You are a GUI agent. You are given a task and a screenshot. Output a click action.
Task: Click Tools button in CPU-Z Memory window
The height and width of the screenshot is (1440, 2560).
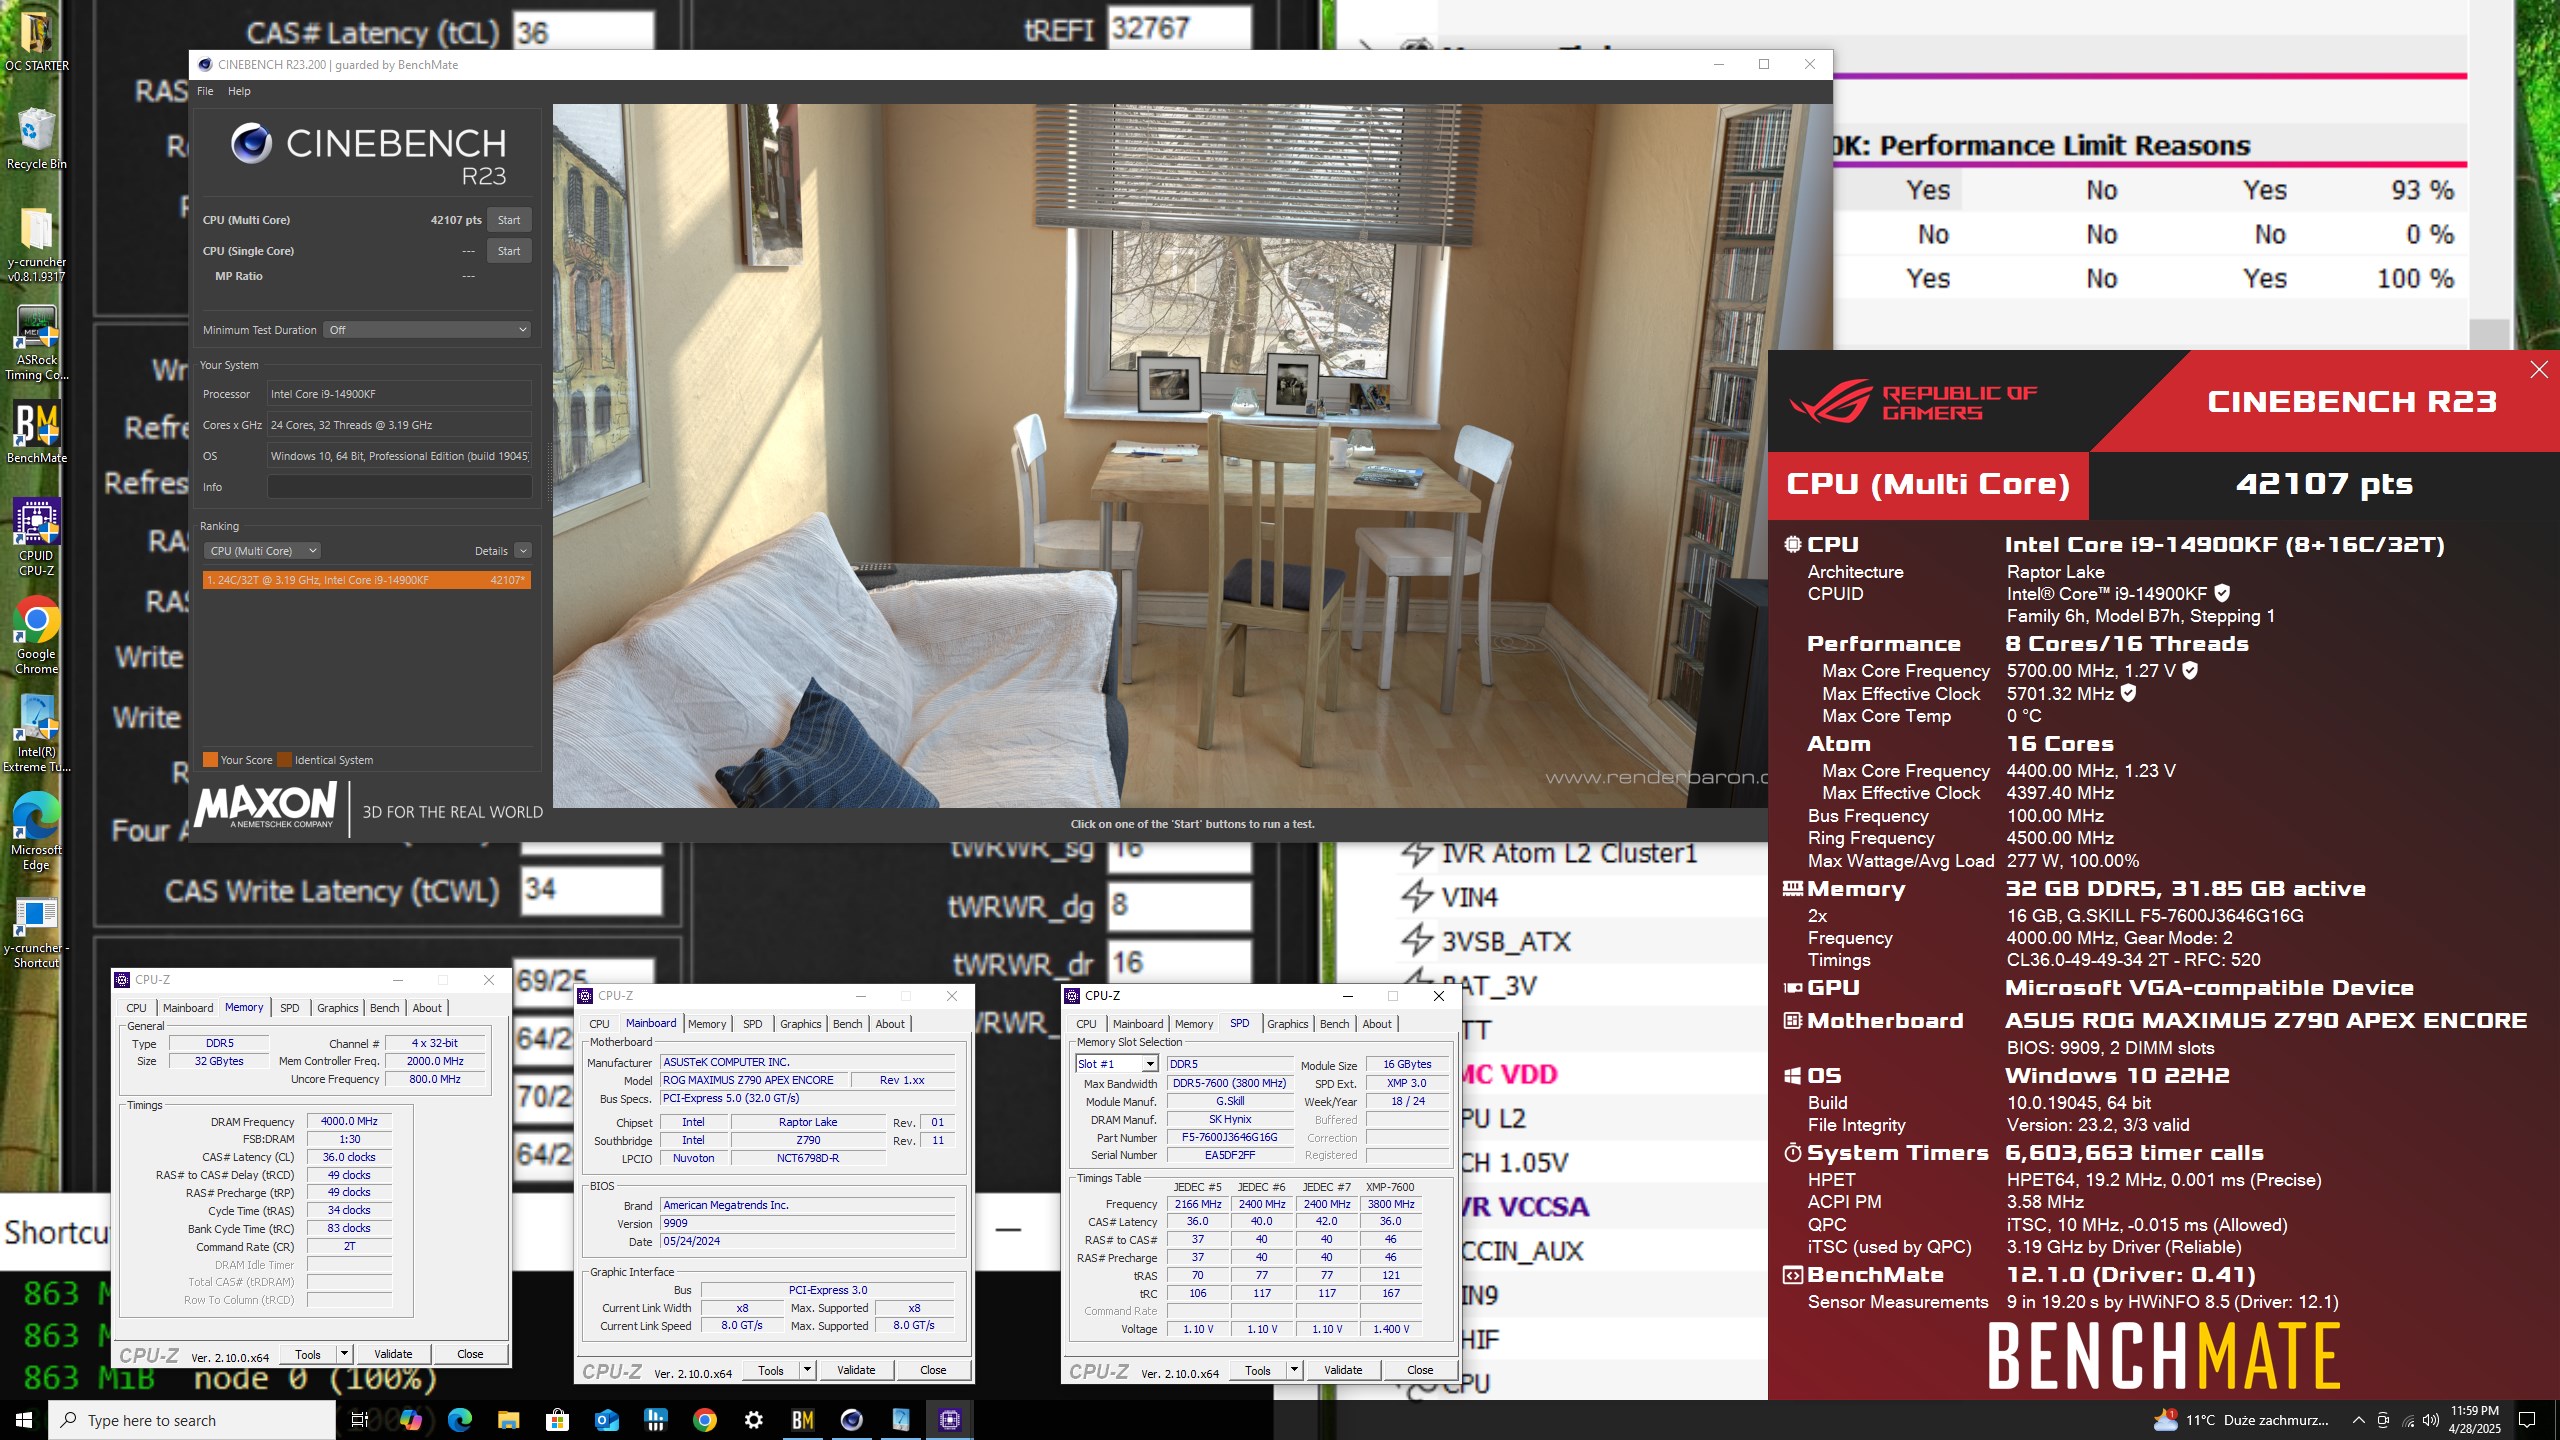[308, 1354]
